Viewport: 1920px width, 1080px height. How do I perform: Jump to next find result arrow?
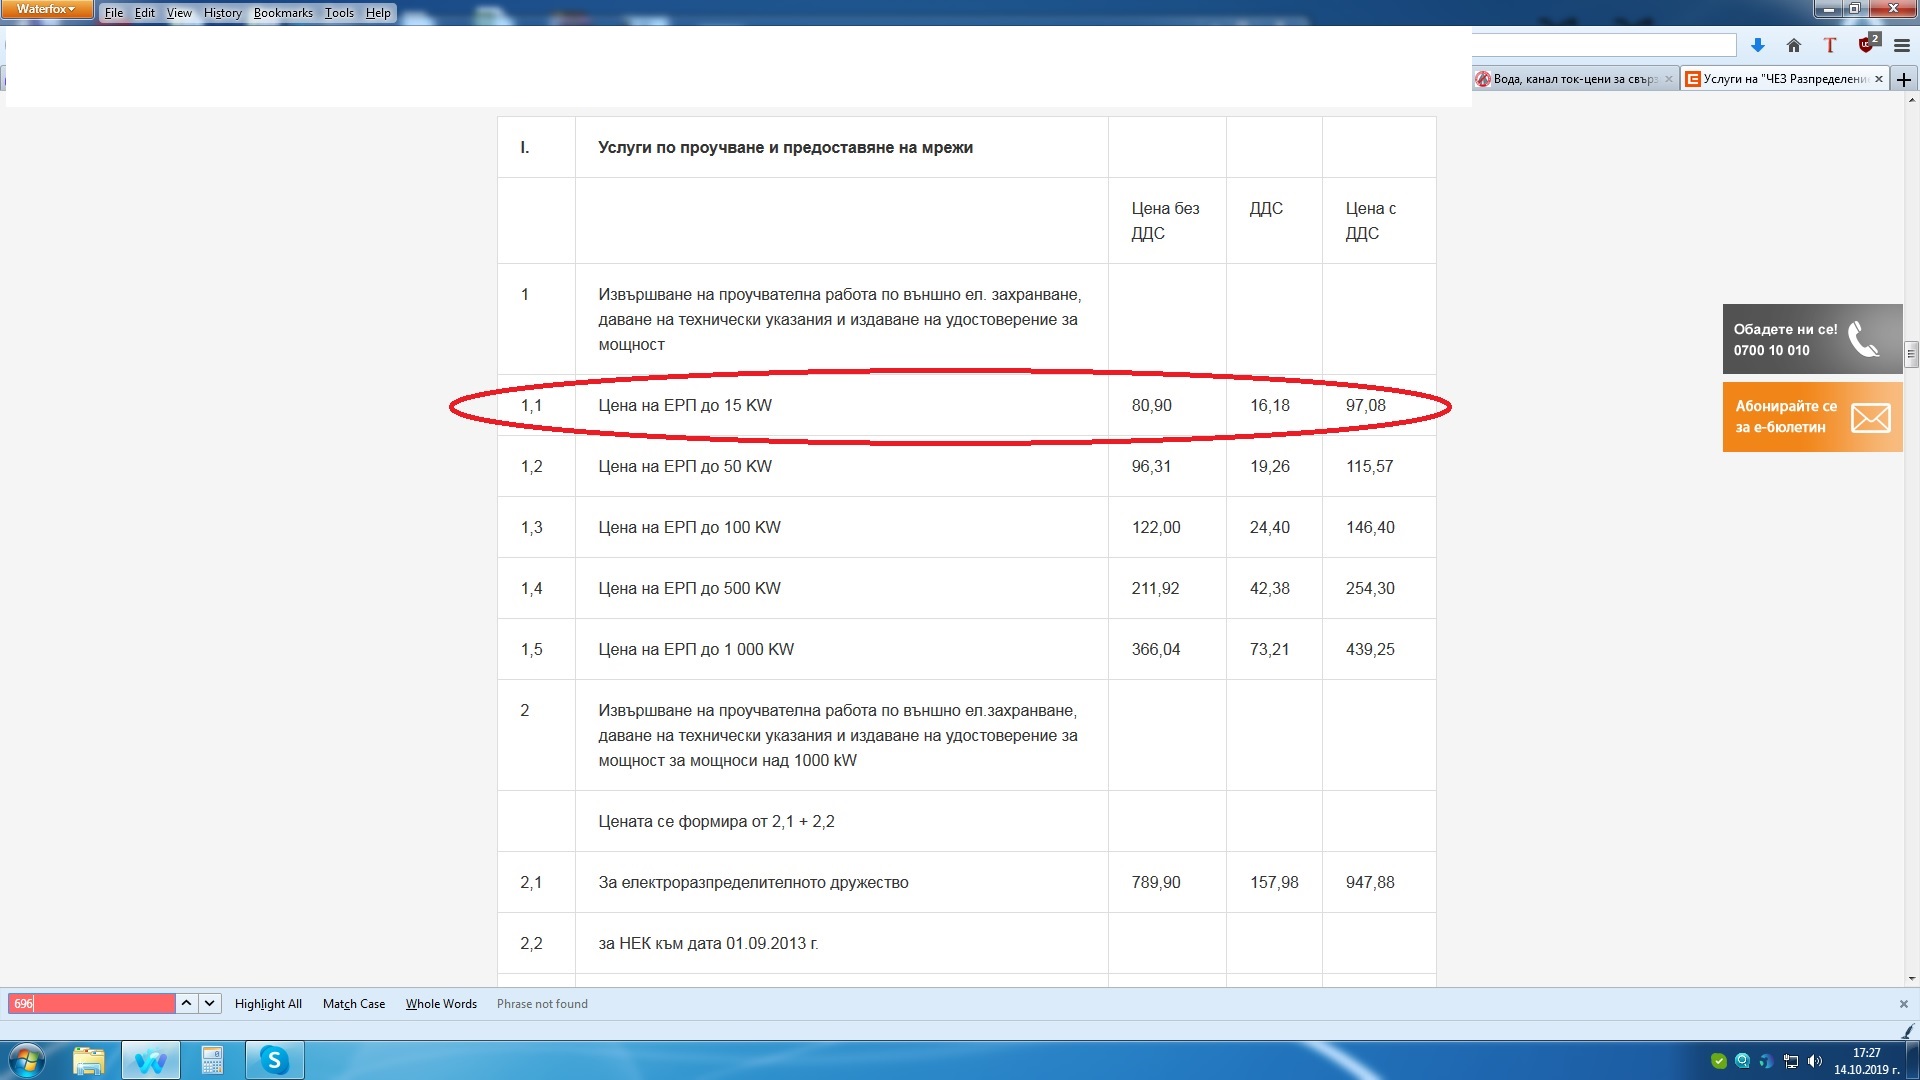coord(209,1003)
